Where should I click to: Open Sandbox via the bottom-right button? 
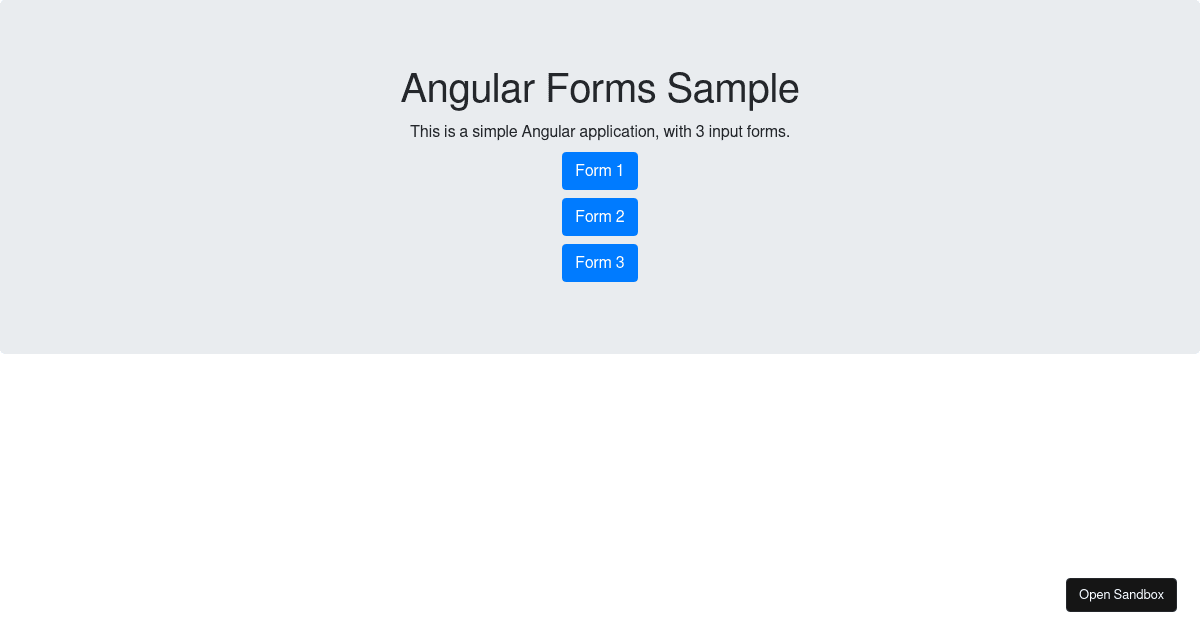[x=1121, y=594]
